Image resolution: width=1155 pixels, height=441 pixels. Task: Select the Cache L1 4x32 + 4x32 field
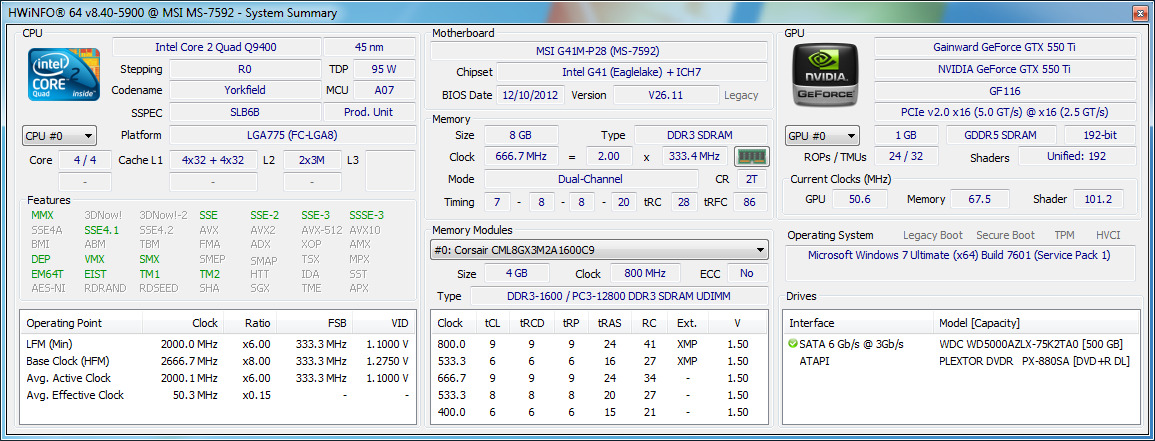coord(213,160)
